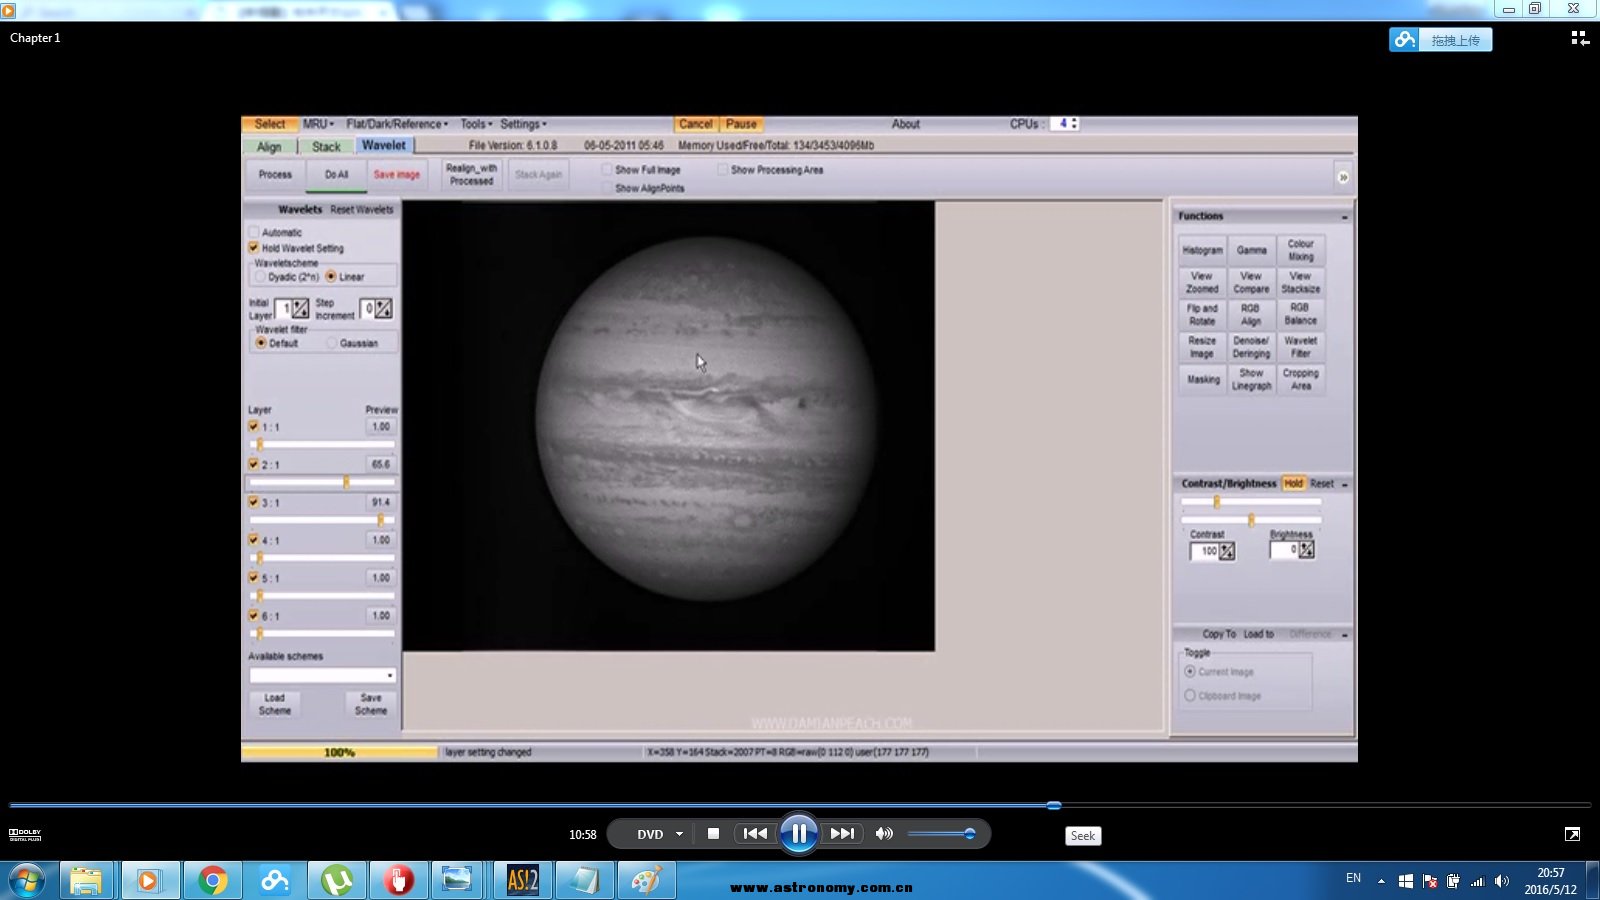Mute the player volume speaker icon
The width and height of the screenshot is (1600, 900).
(x=884, y=833)
